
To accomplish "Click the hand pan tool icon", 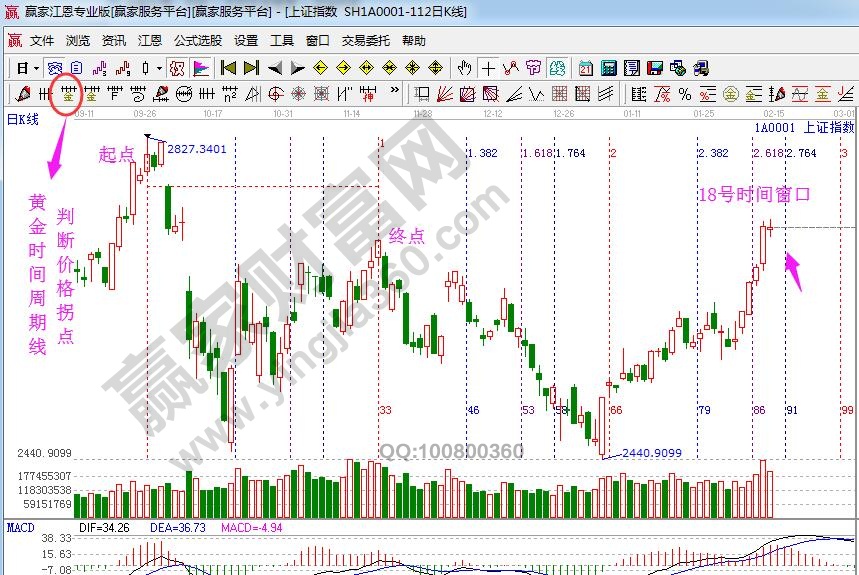I will 464,68.
